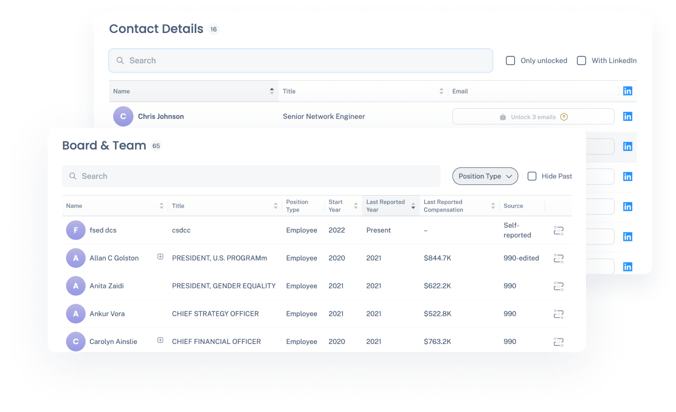Click the Contact Details search field
This screenshot has height=412, width=676.
click(x=300, y=61)
